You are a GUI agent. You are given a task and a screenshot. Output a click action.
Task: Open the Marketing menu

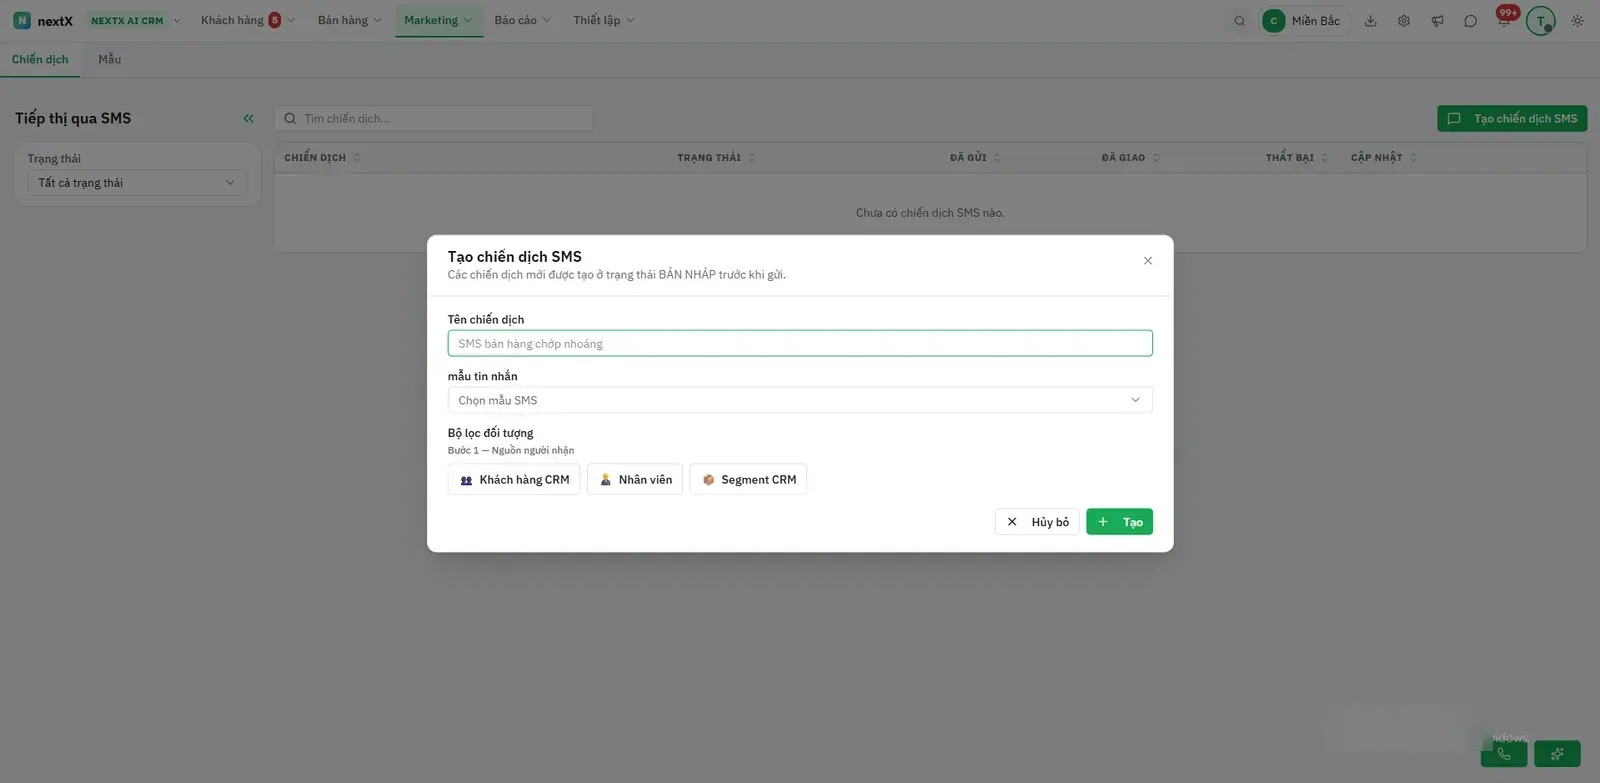pos(438,21)
